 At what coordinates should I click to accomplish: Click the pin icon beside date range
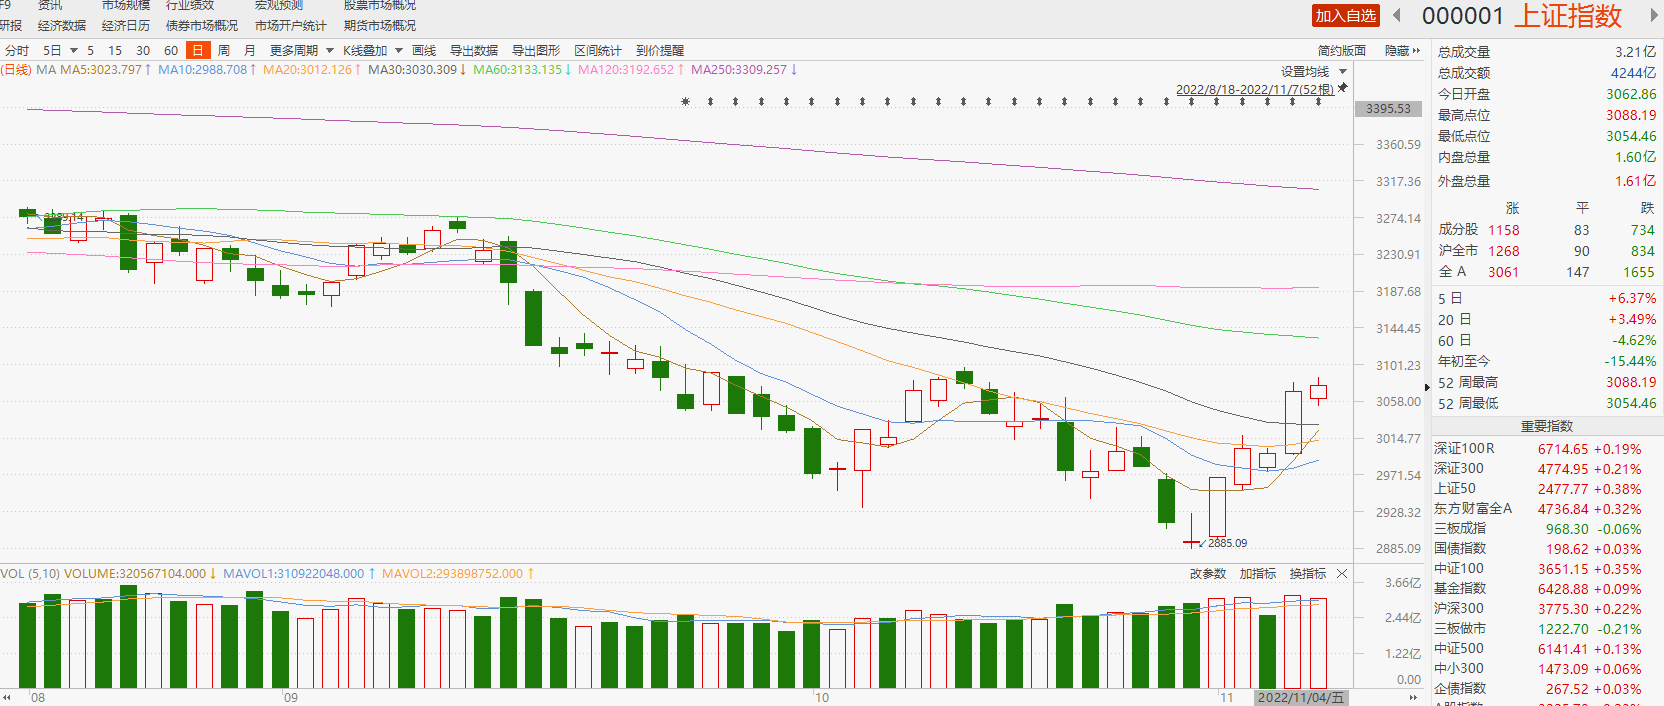tap(1343, 88)
